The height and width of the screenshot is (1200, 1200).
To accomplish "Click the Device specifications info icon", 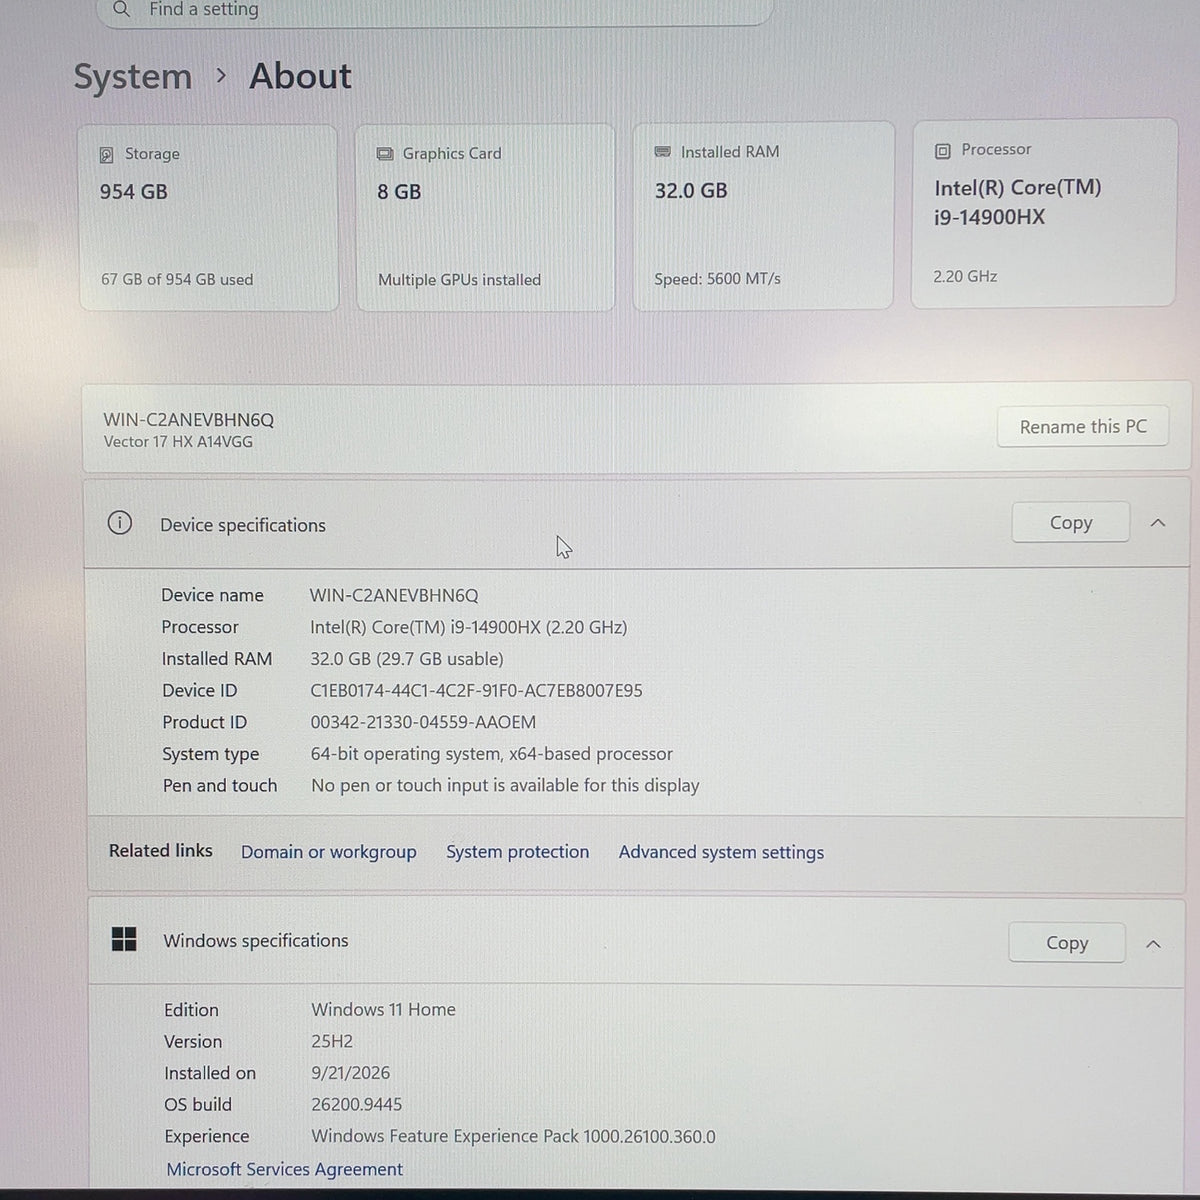I will click(x=119, y=523).
